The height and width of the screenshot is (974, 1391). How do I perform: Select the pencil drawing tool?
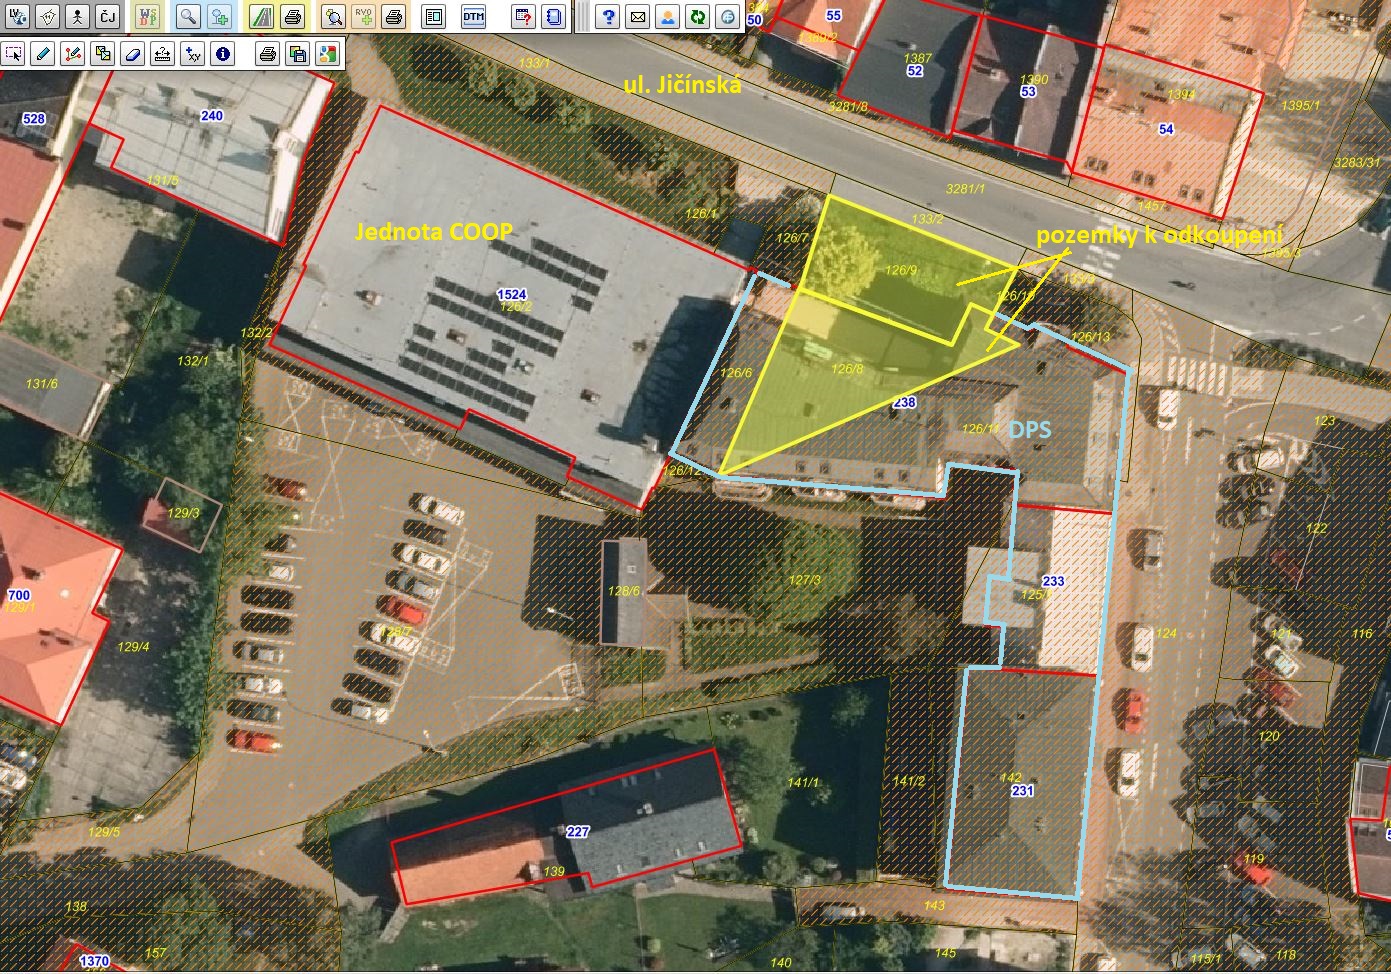(x=42, y=54)
